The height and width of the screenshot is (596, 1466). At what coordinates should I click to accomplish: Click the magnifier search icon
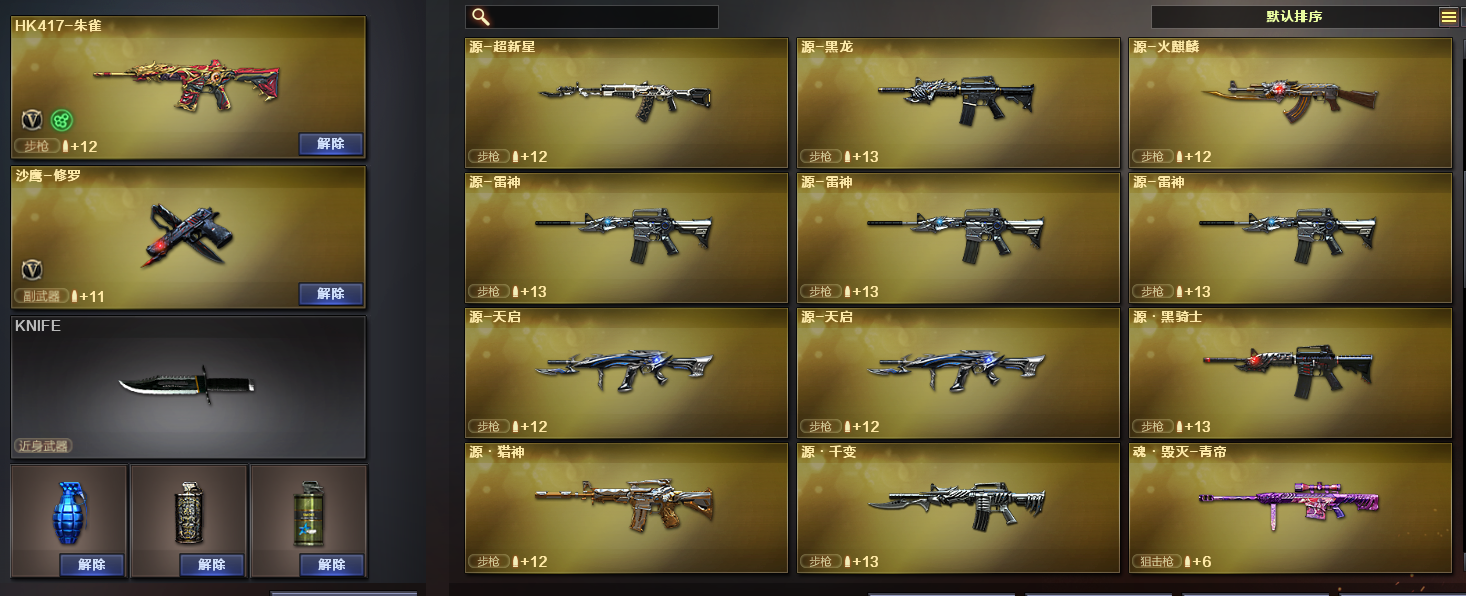(480, 17)
